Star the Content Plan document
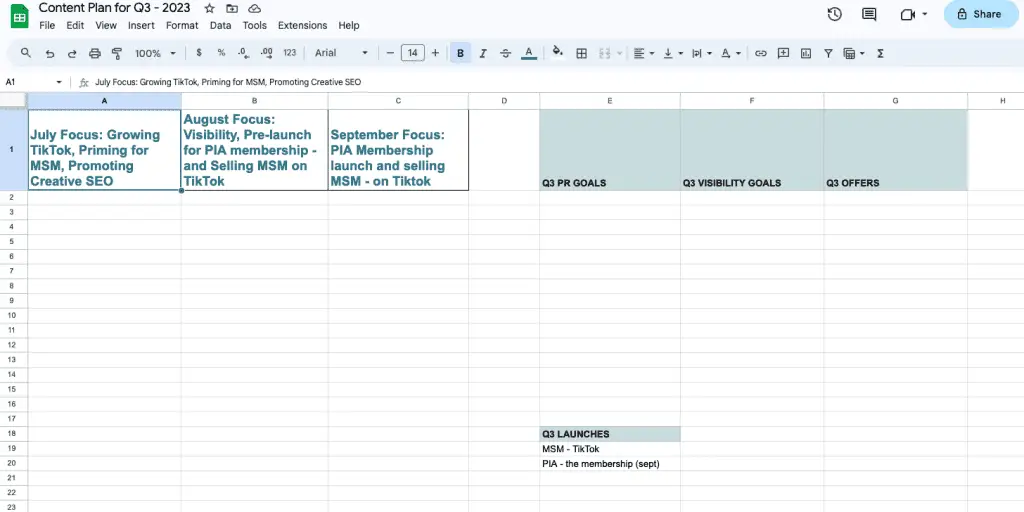Viewport: 1024px width, 512px height. [209, 8]
